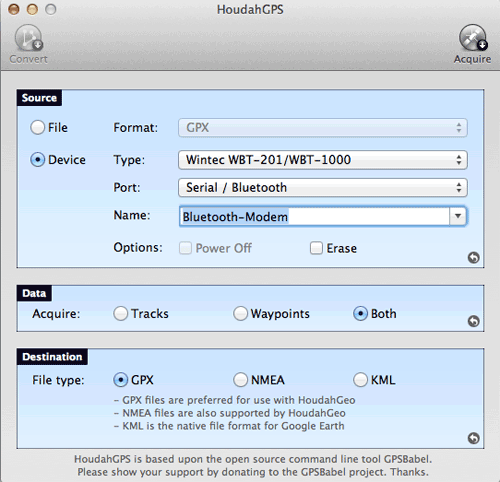Click the Port: label

127,187
